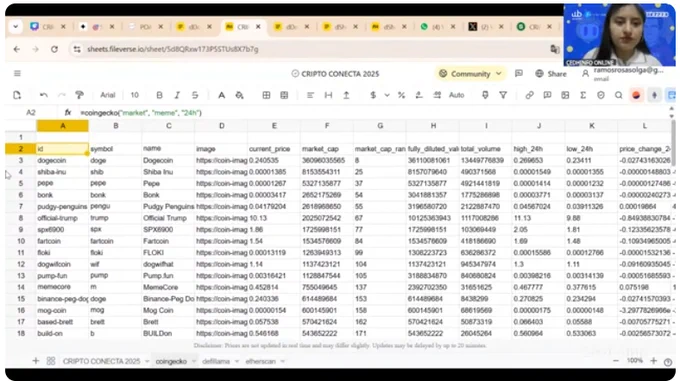The height and width of the screenshot is (381, 680).
Task: Click the merge cells icon
Action: (x=284, y=95)
